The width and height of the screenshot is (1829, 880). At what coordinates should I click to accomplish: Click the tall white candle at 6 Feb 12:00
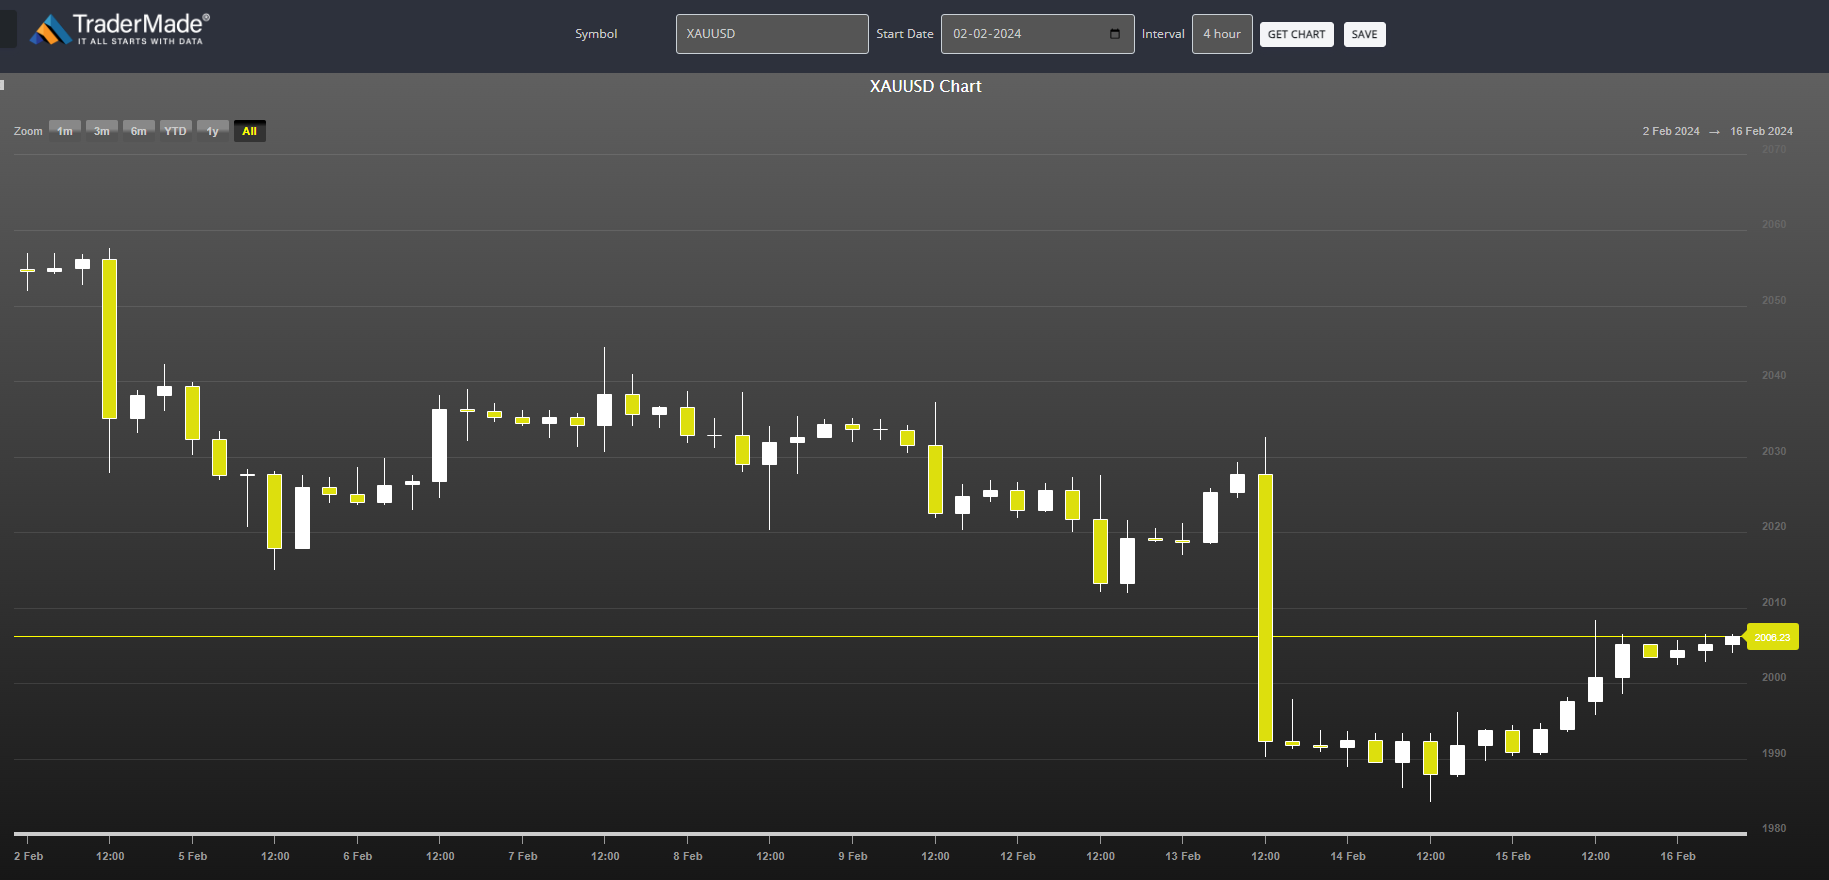coord(439,445)
